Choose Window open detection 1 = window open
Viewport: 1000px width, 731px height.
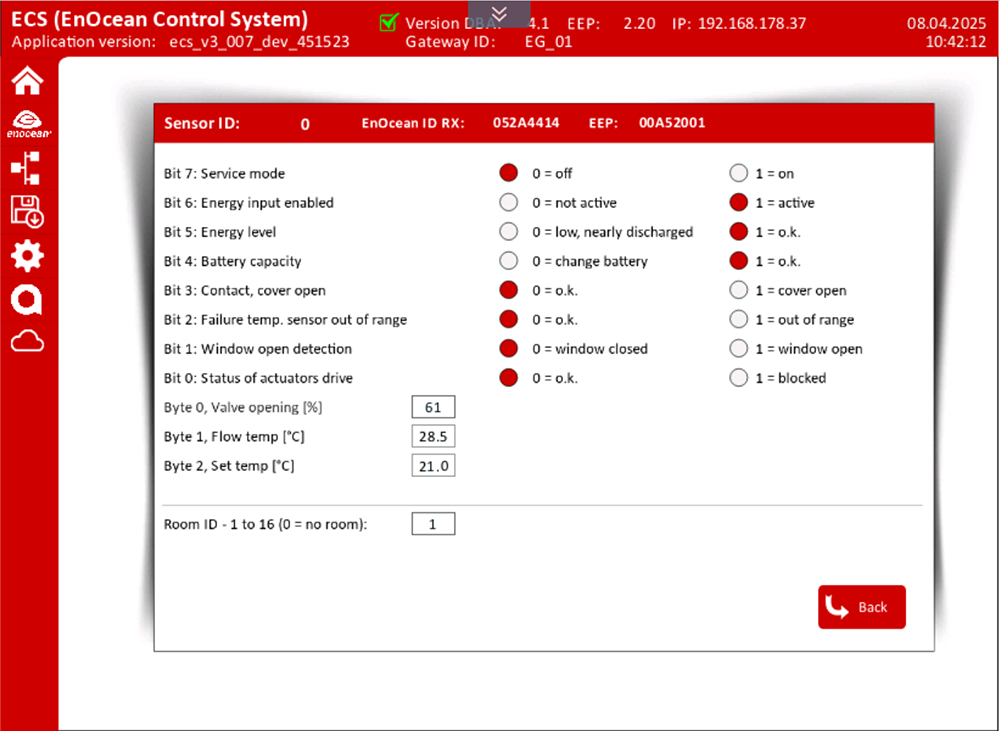[x=739, y=349]
